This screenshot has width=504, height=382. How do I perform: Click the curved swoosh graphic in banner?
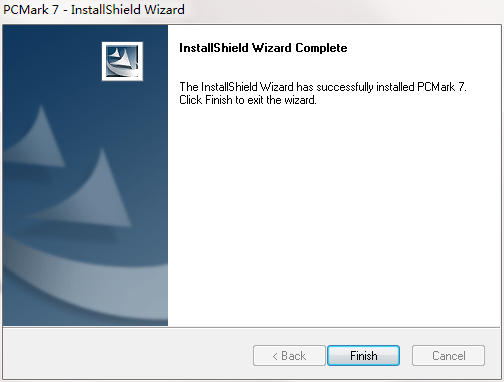pos(85,285)
